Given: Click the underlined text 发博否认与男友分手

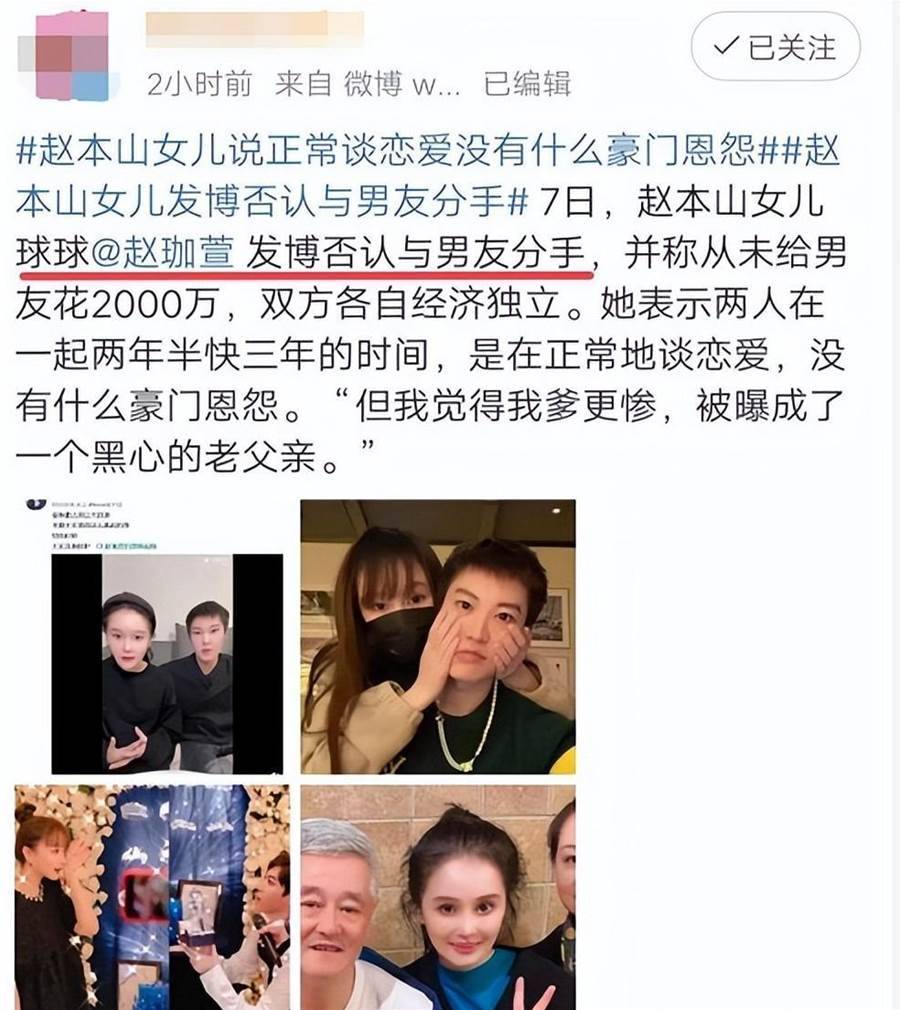Looking at the screenshot, I should [x=416, y=252].
